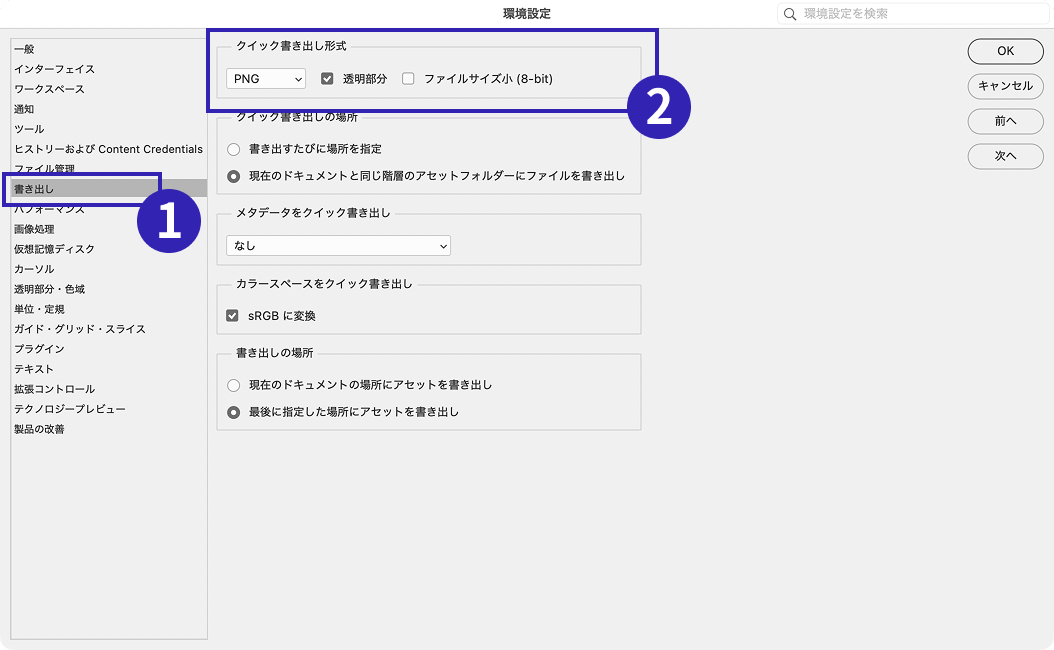Expand the メタデータ なし dropdown
The image size is (1054, 650).
pos(338,246)
